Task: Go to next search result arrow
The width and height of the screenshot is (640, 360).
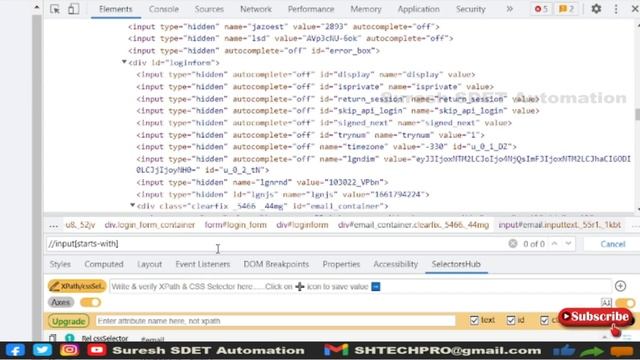Action: tap(568, 244)
